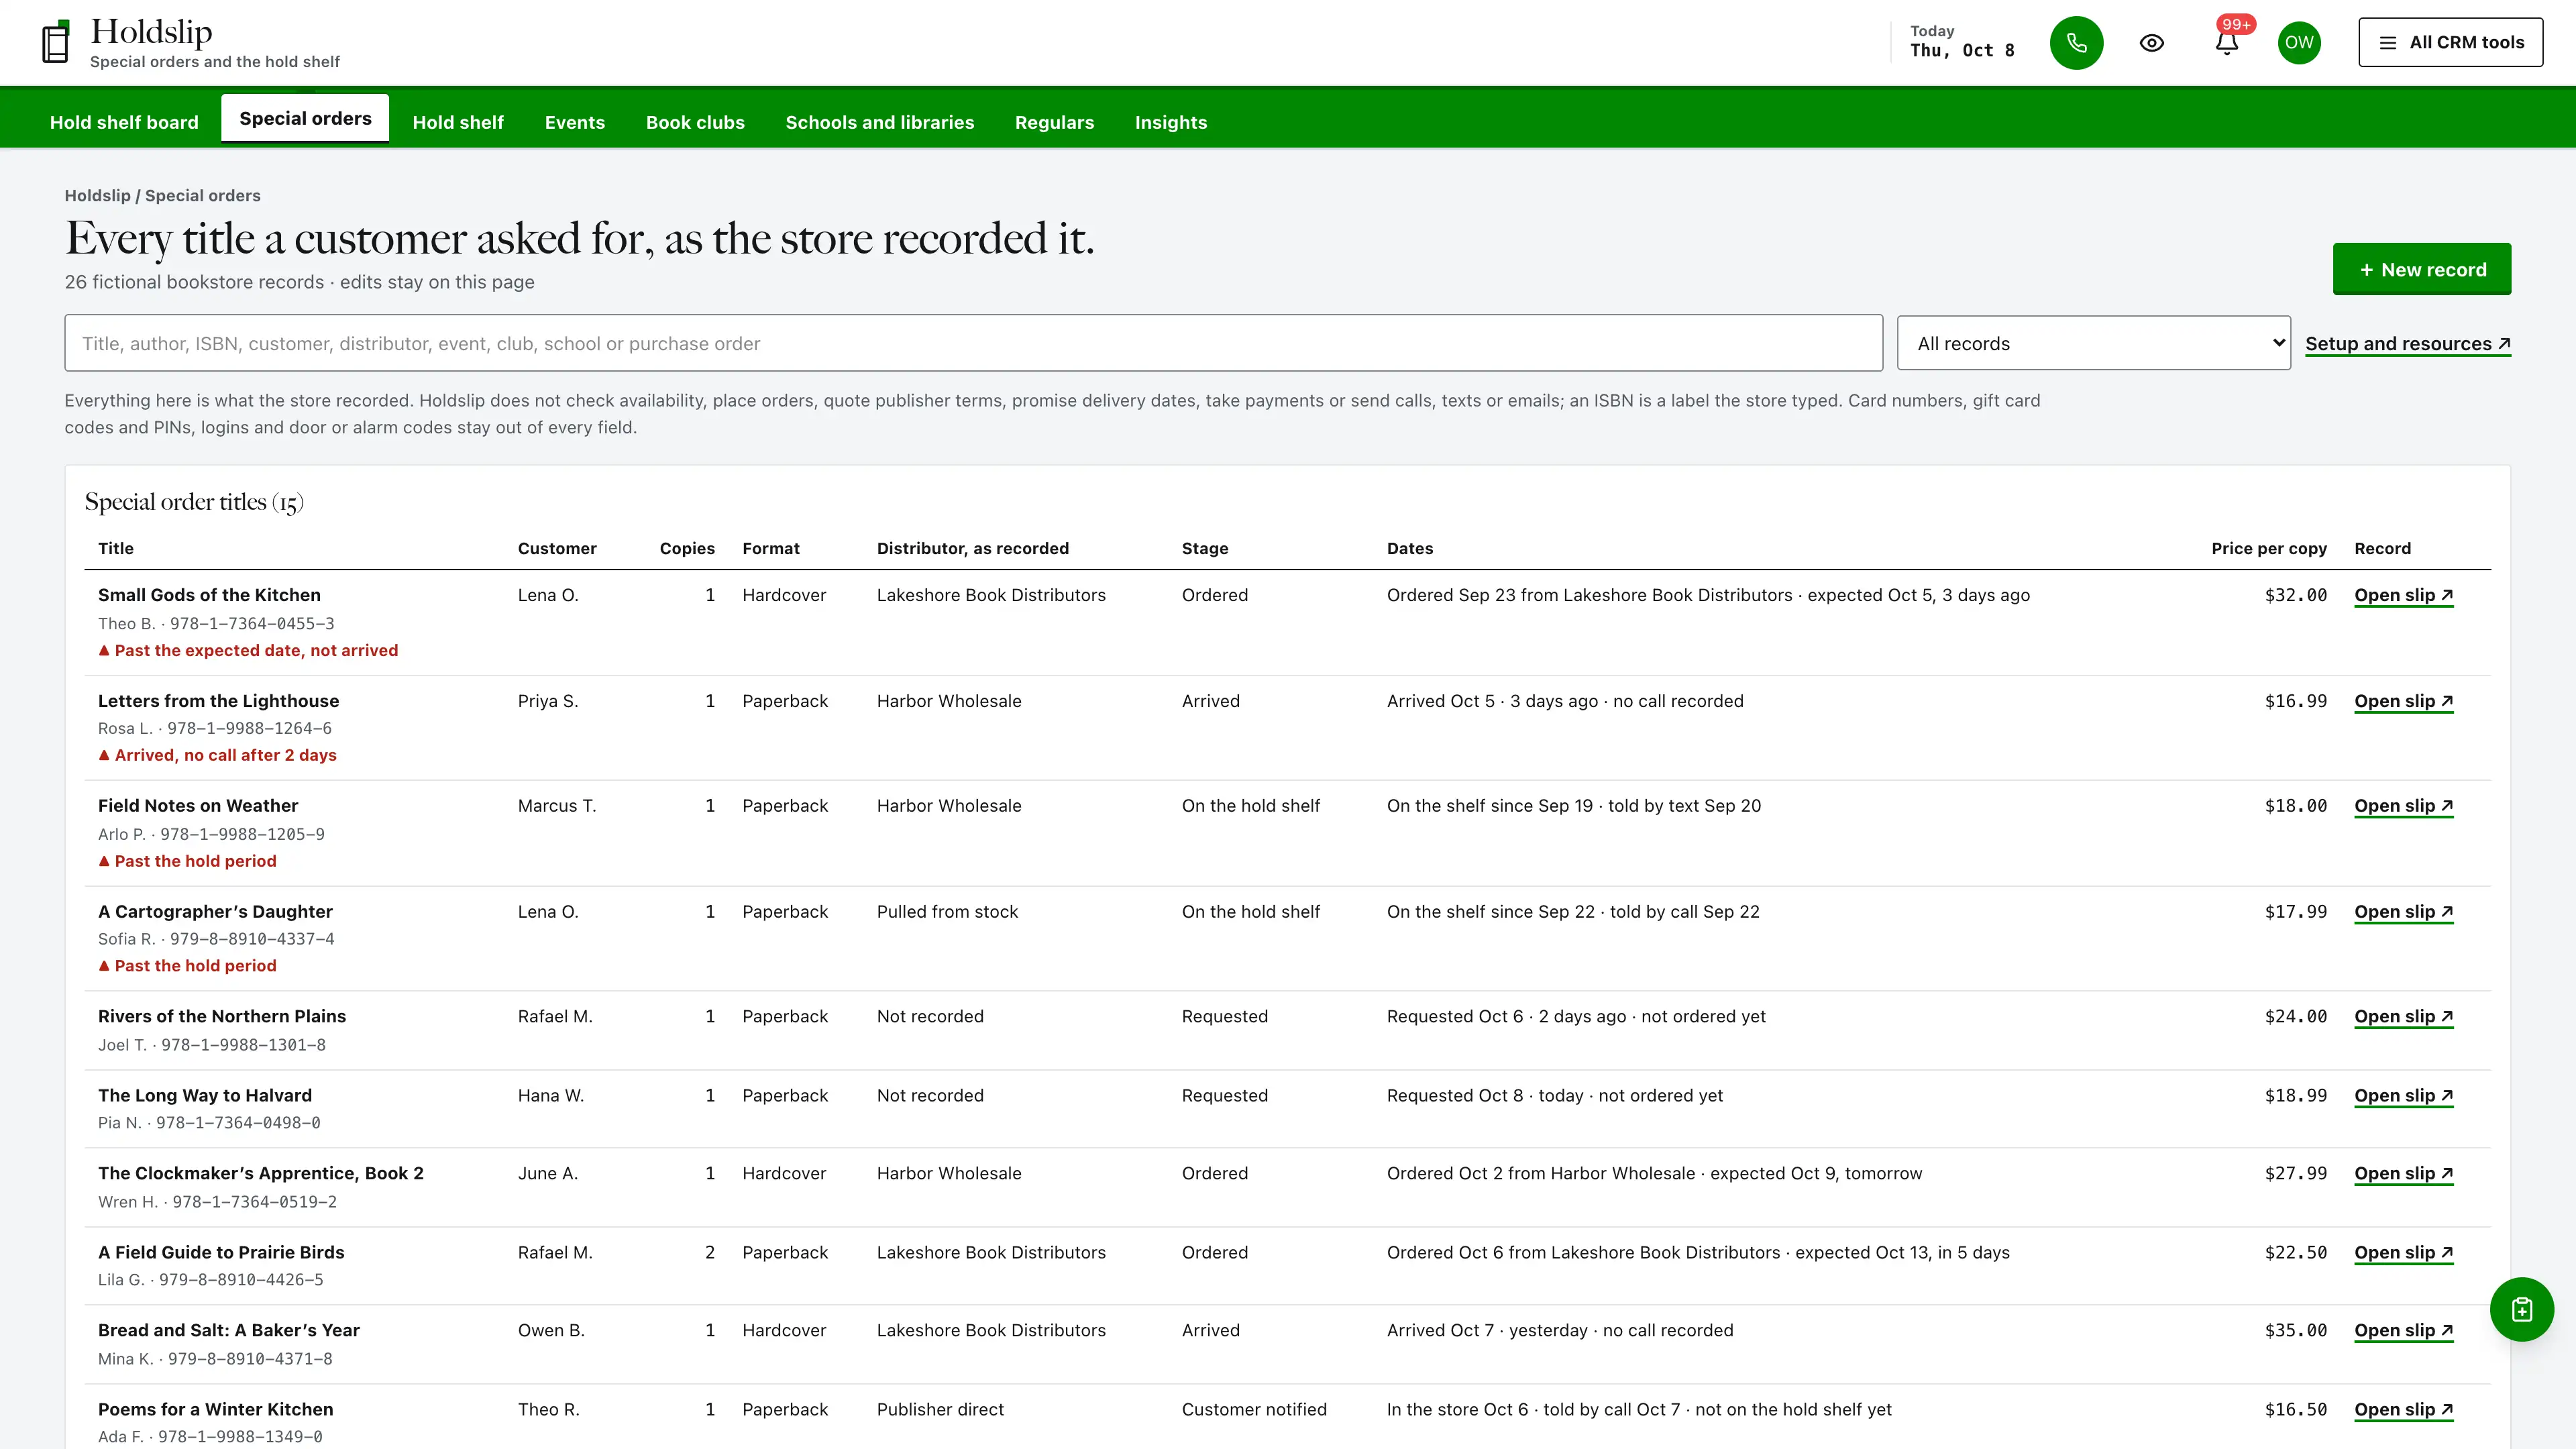The height and width of the screenshot is (1449, 2576).
Task: Click the Holdslip book logo icon
Action: pos(56,42)
